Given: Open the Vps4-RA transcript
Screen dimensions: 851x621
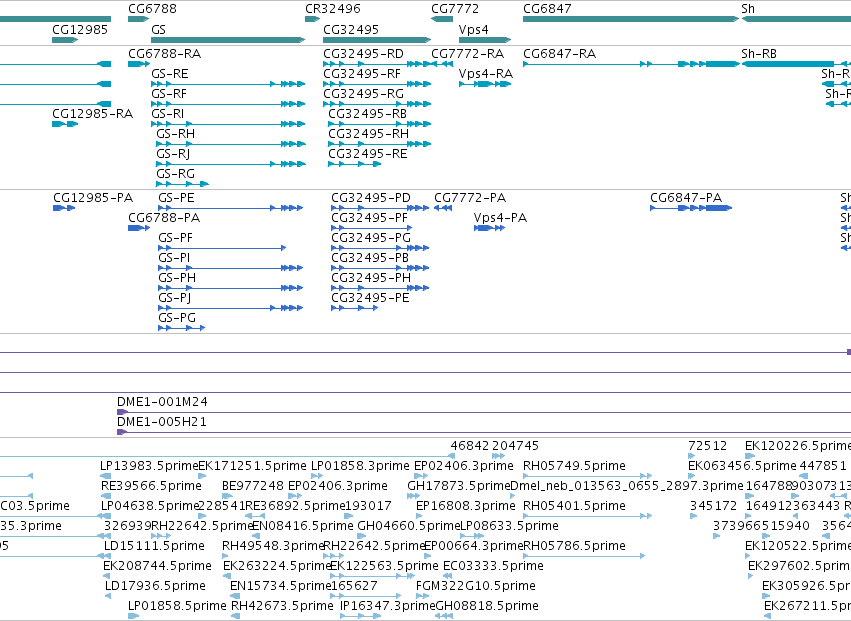Looking at the screenshot, I should tap(485, 74).
